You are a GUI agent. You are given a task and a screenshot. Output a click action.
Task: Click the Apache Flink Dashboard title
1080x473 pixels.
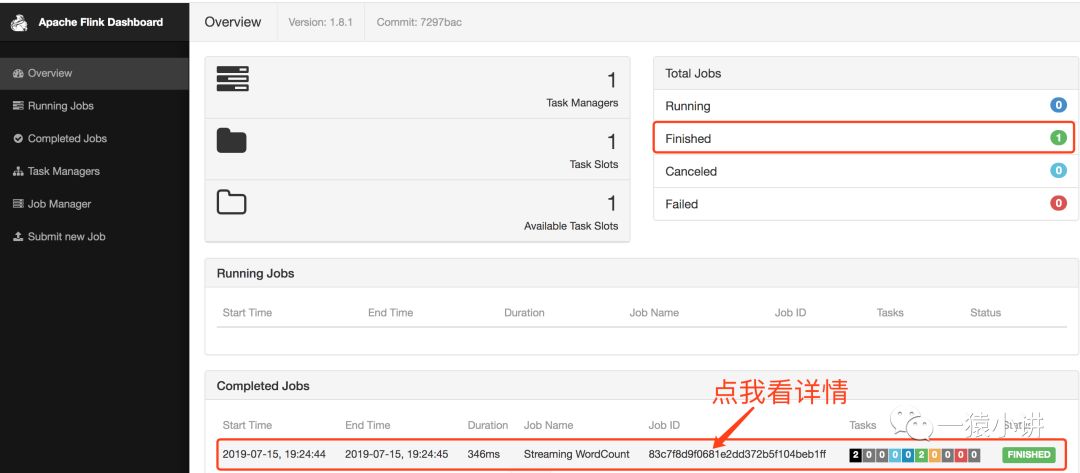point(101,22)
